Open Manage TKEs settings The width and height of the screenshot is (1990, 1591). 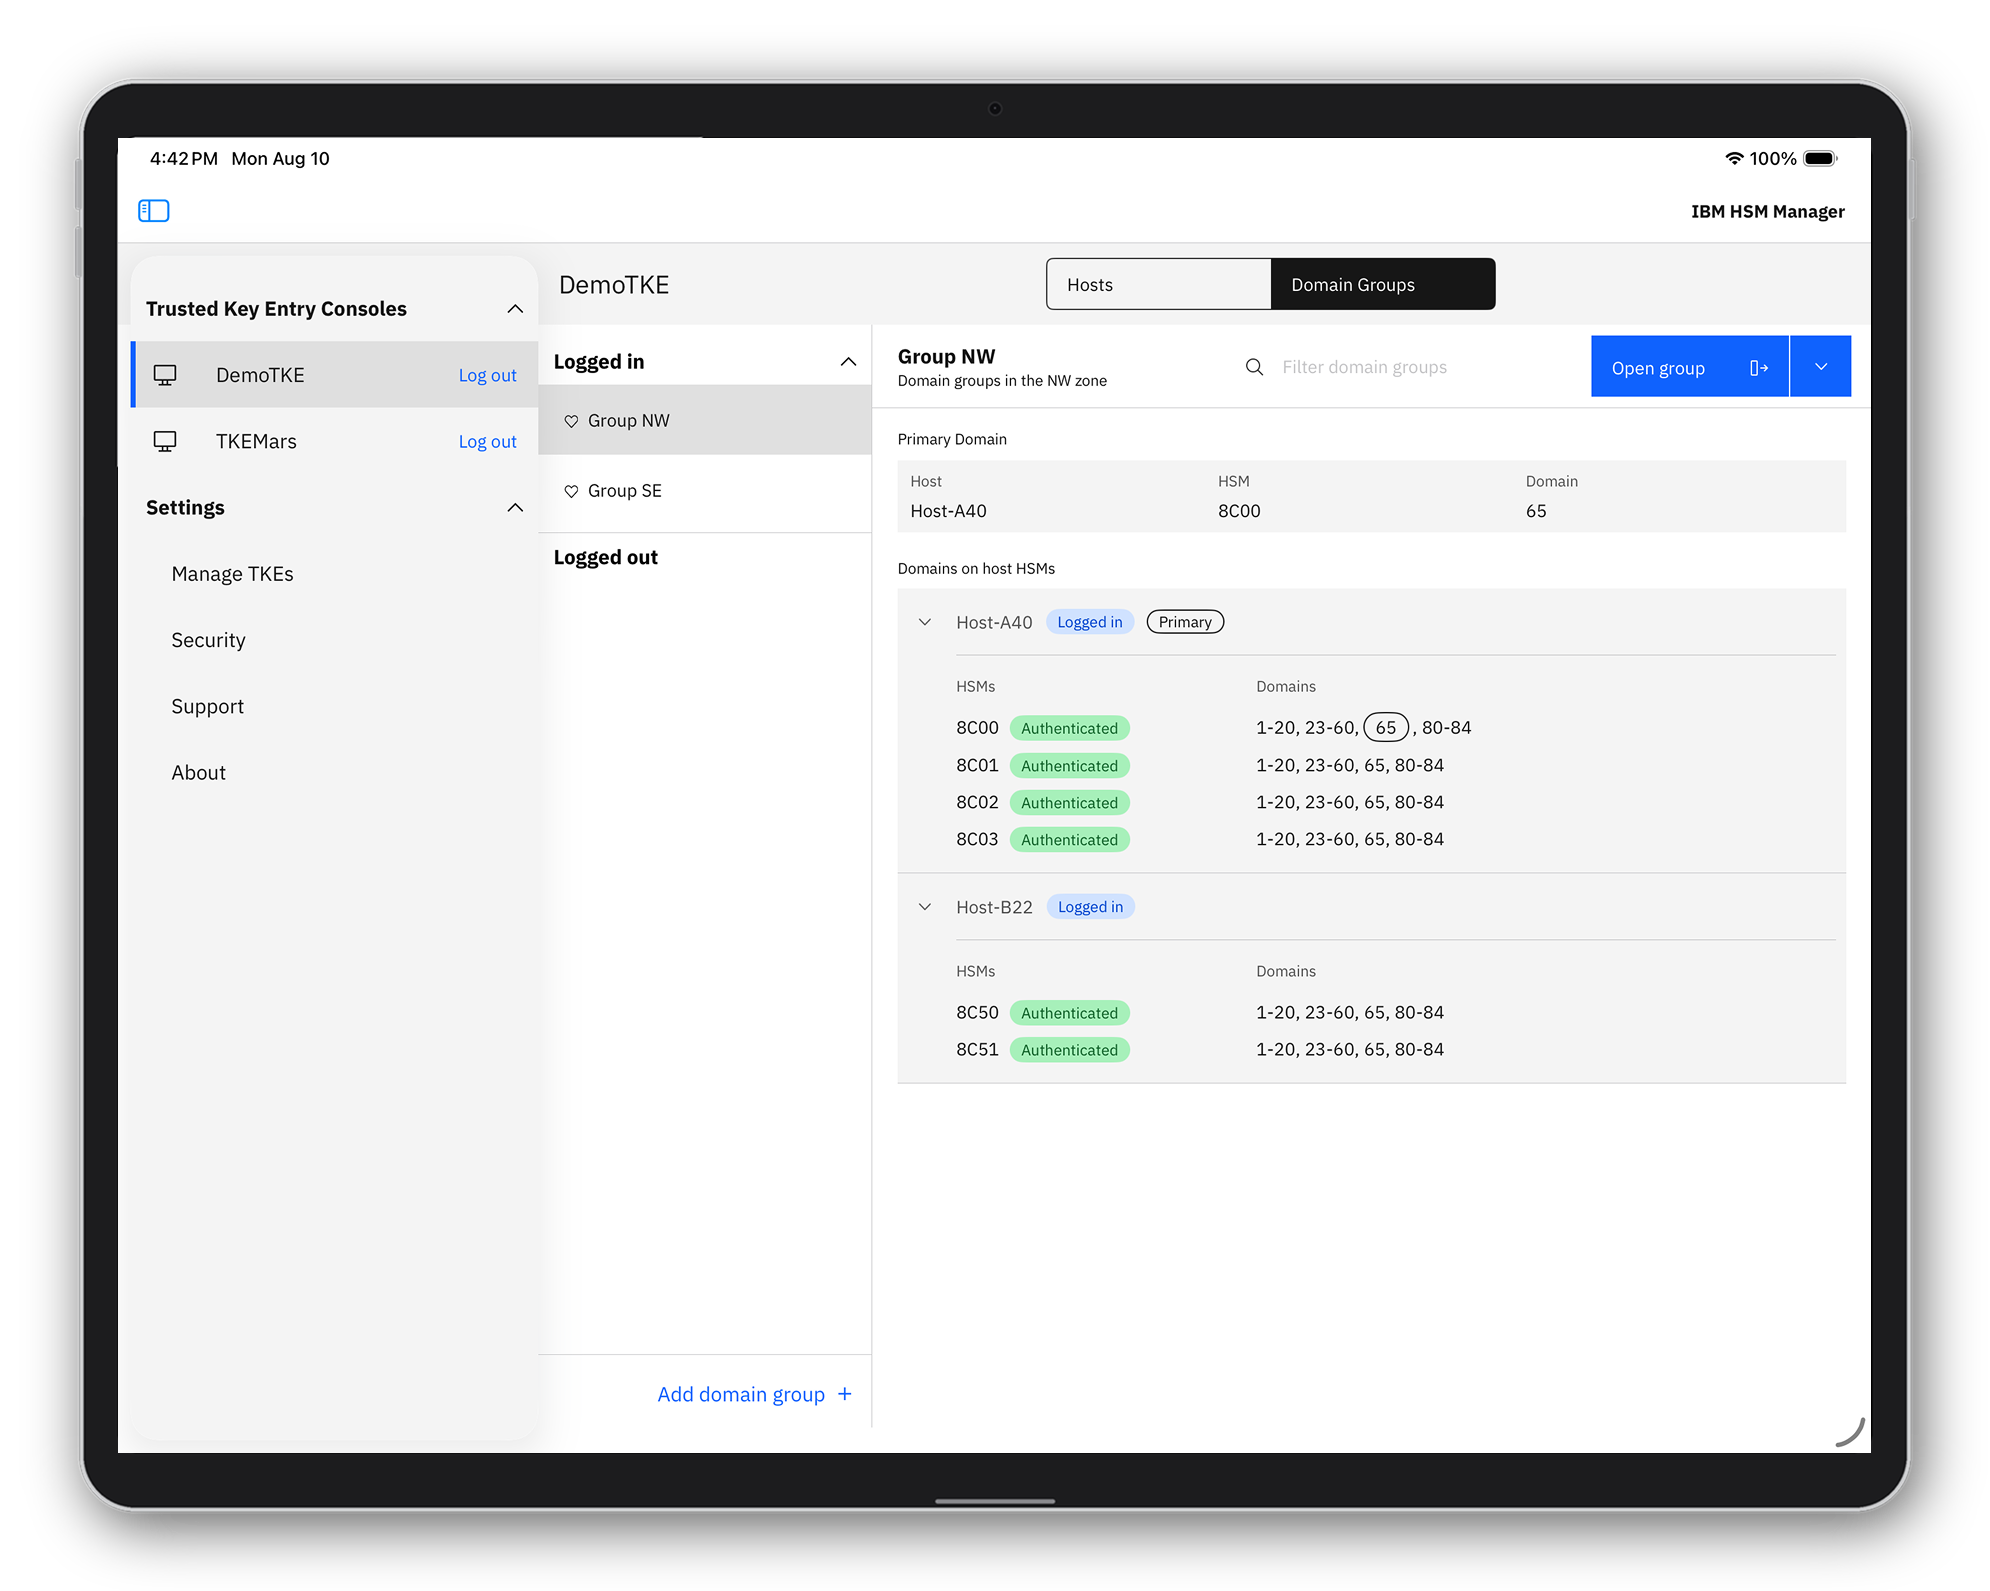pos(232,574)
